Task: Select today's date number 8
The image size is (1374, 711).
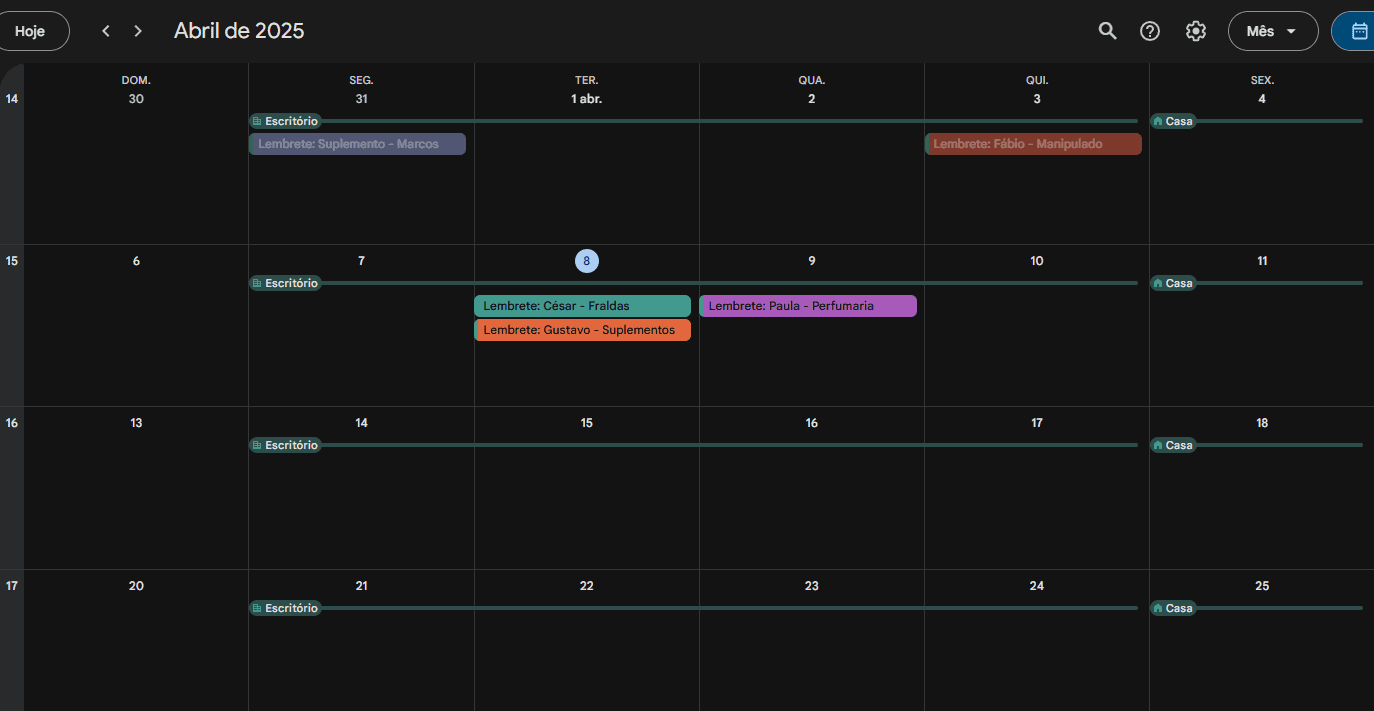Action: tap(586, 261)
